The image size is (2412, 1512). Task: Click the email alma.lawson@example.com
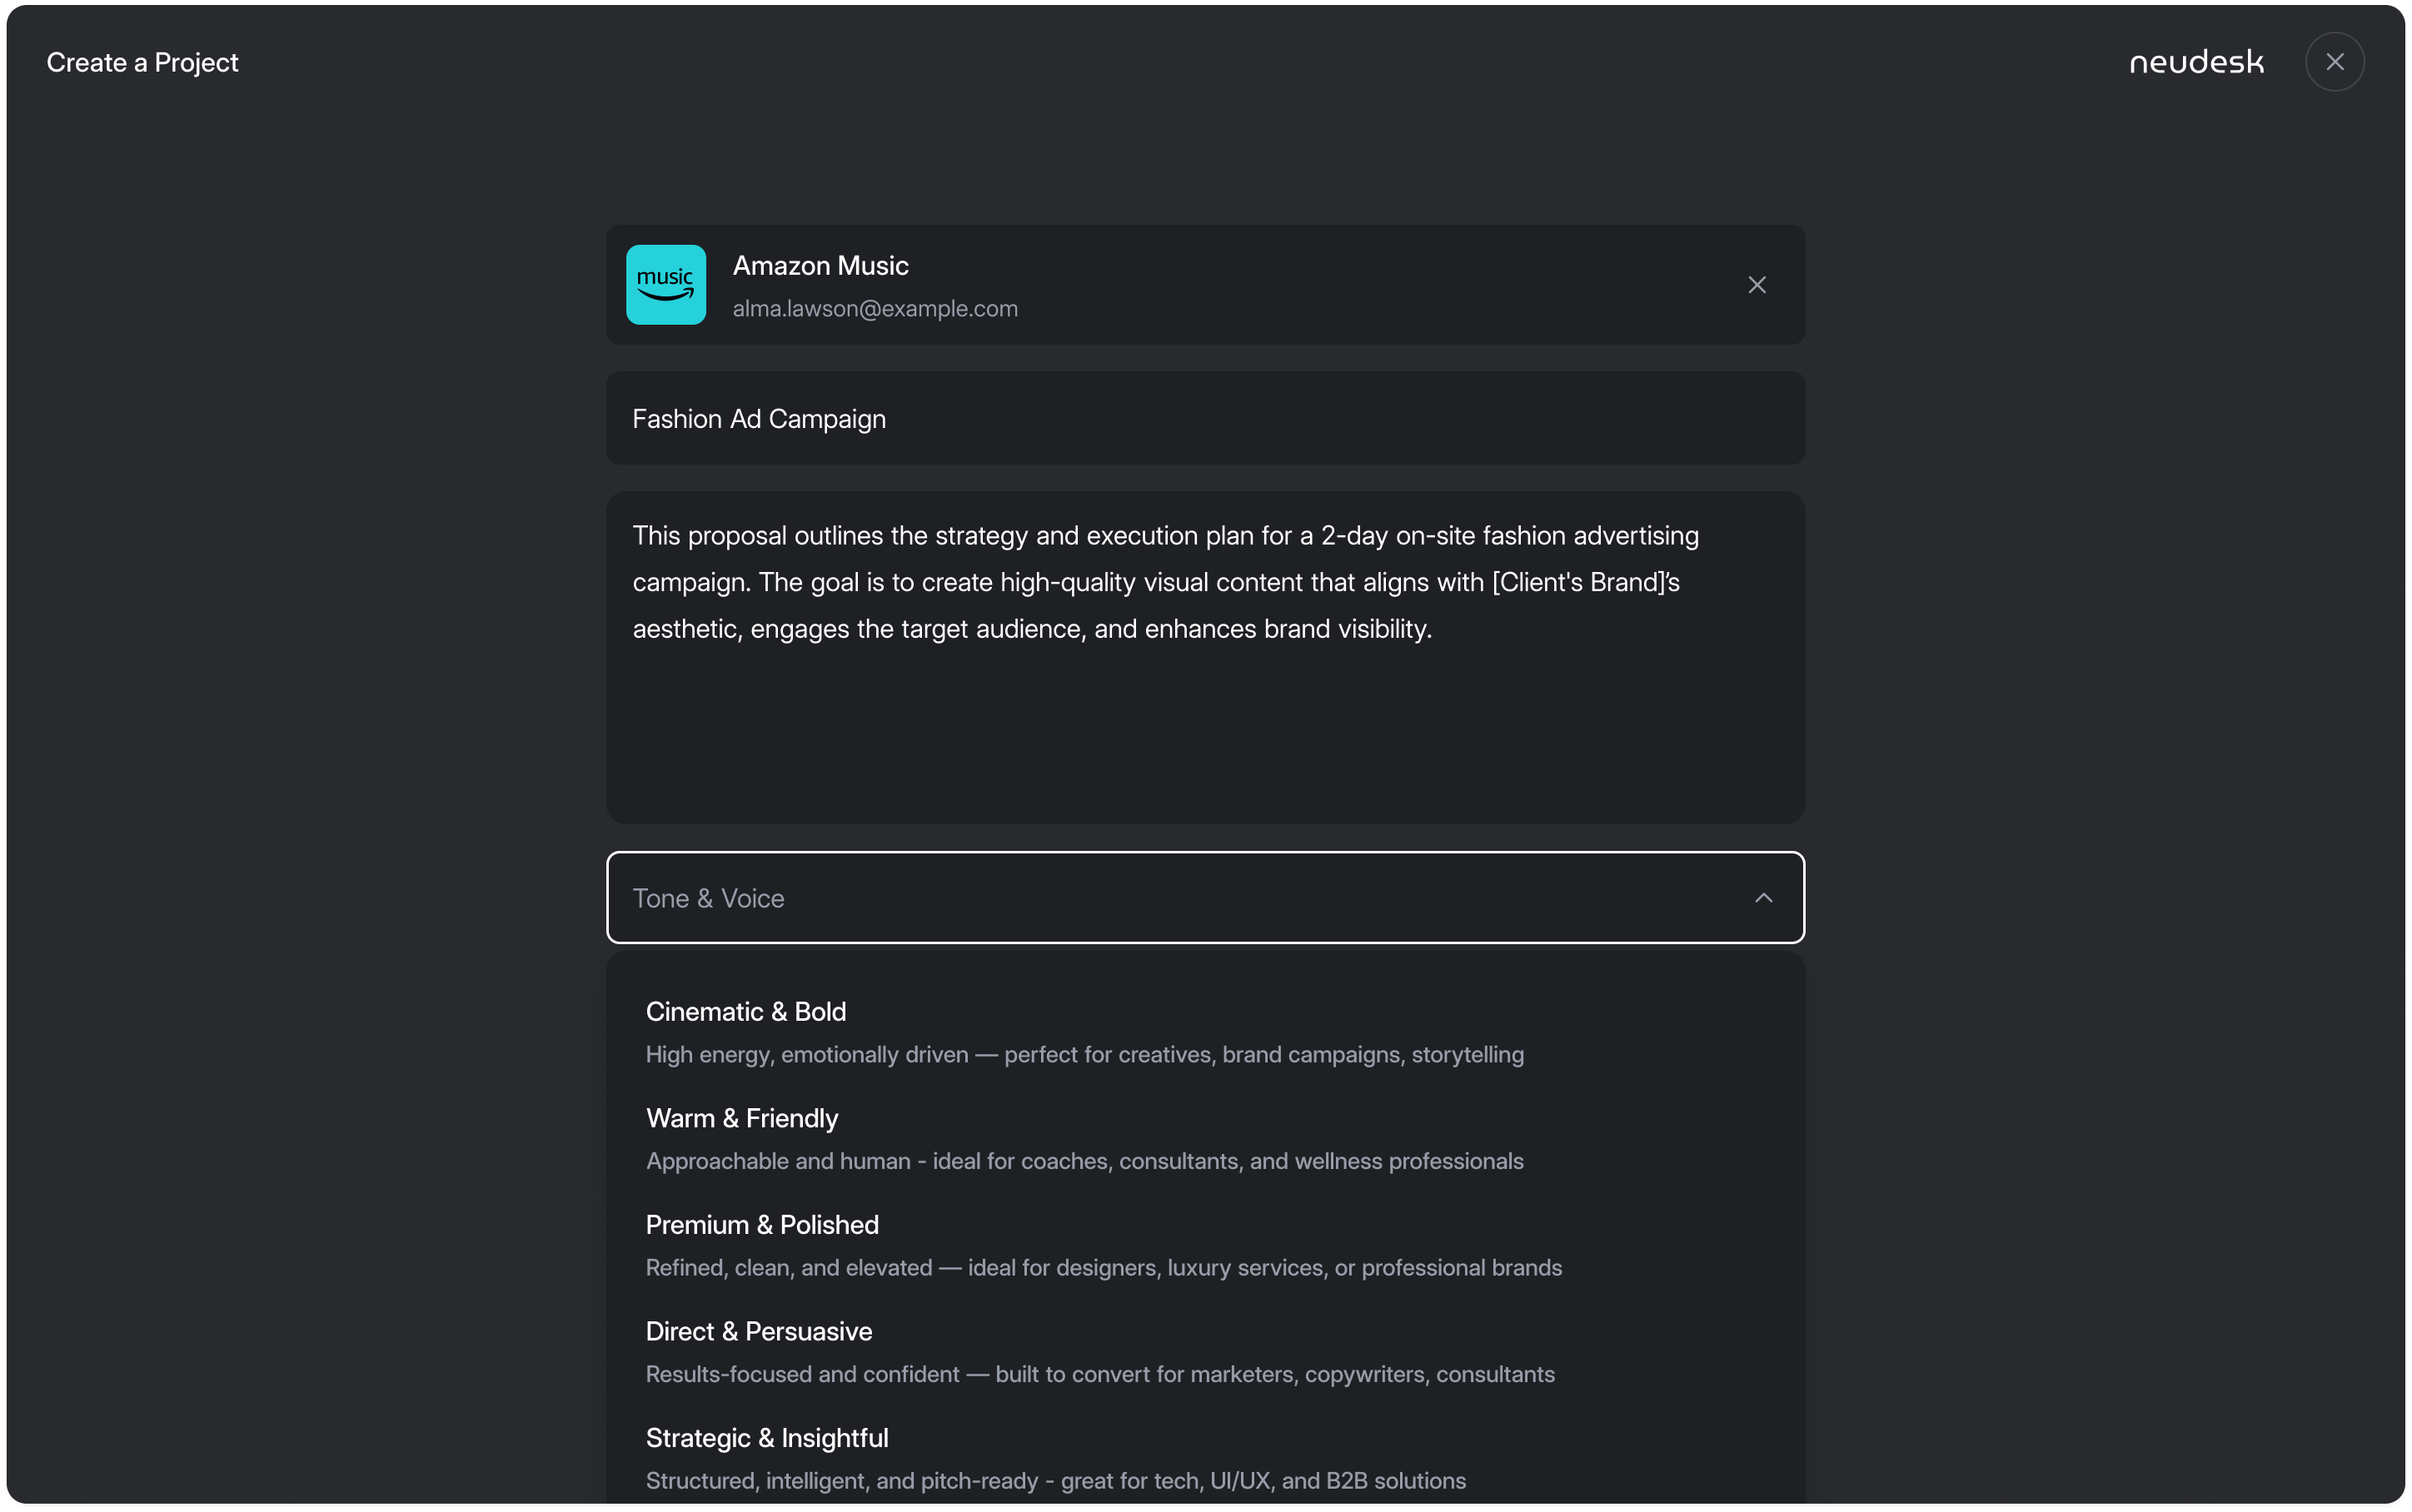tap(874, 309)
